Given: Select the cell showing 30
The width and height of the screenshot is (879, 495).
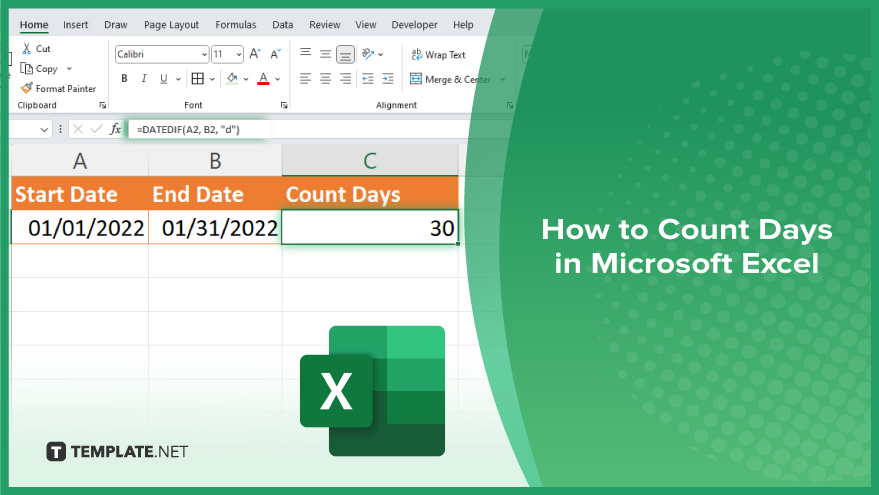Looking at the screenshot, I should 370,228.
